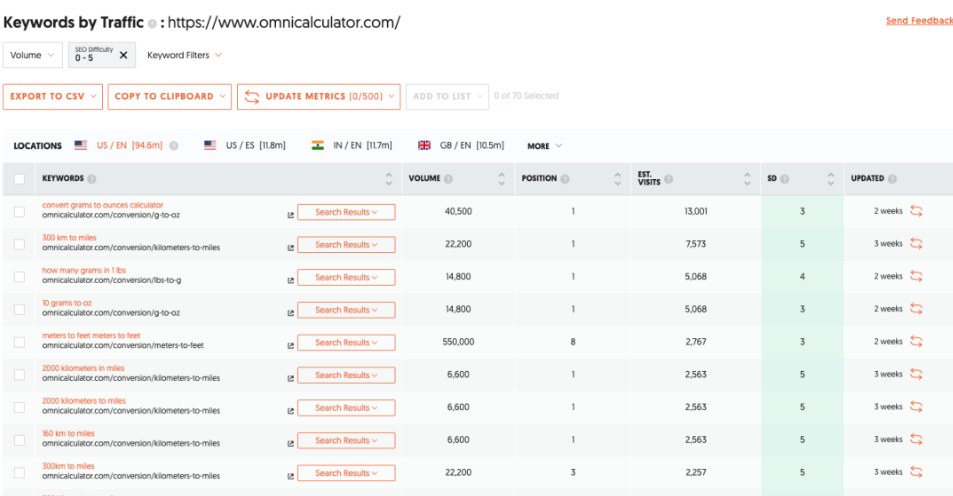The height and width of the screenshot is (496, 953).
Task: Open keyword link 'convert grams to ounces calculator'
Action: (x=103, y=205)
